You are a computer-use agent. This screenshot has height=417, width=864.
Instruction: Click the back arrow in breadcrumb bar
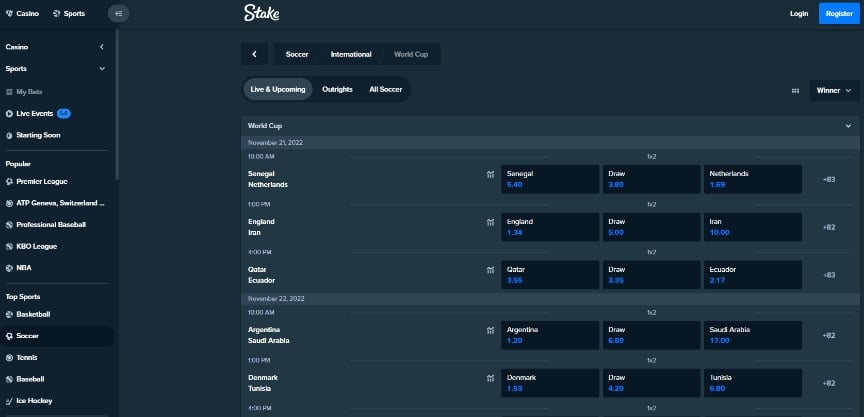pos(255,54)
